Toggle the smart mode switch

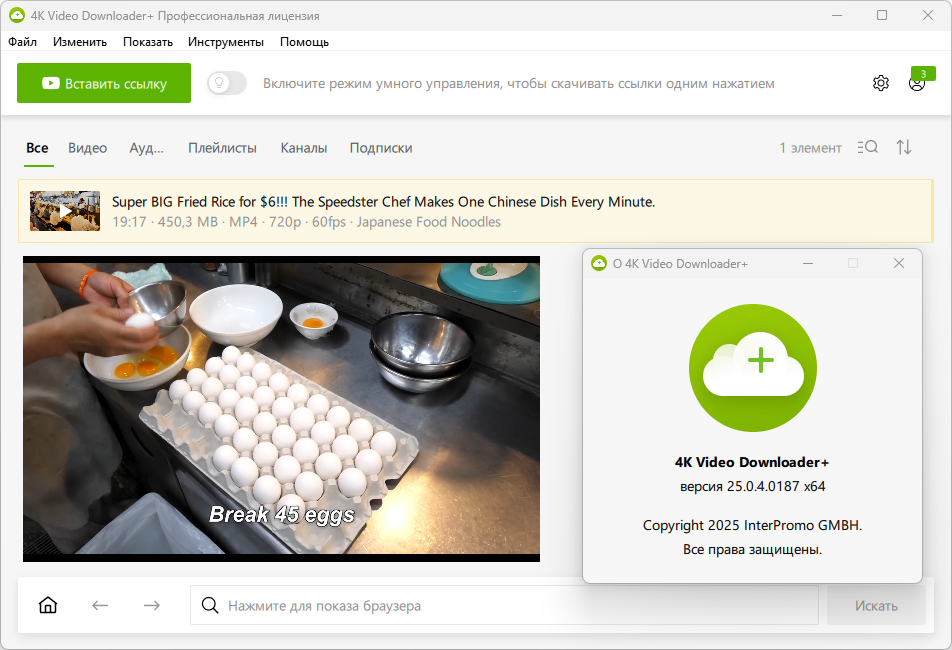tap(226, 83)
